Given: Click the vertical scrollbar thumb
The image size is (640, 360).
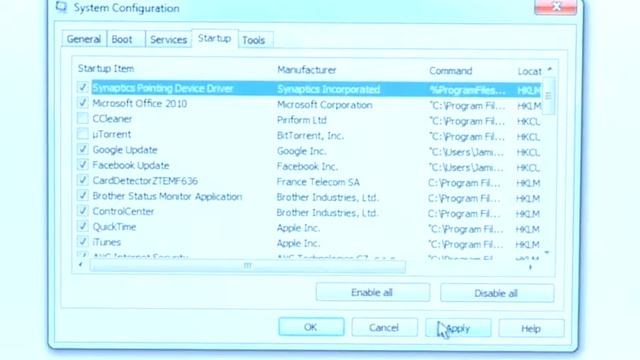Looking at the screenshot, I should click(548, 96).
